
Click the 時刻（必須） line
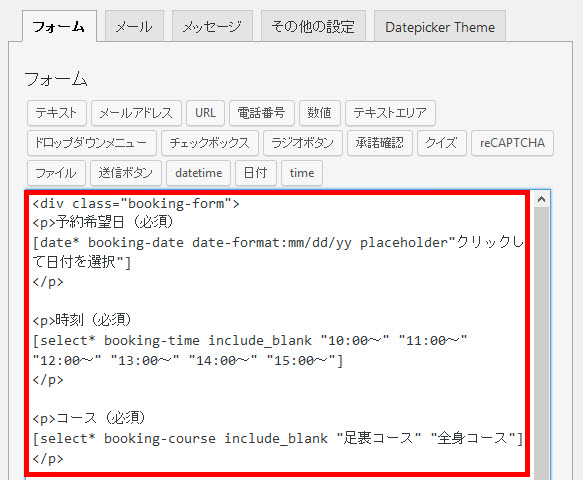tap(82, 320)
